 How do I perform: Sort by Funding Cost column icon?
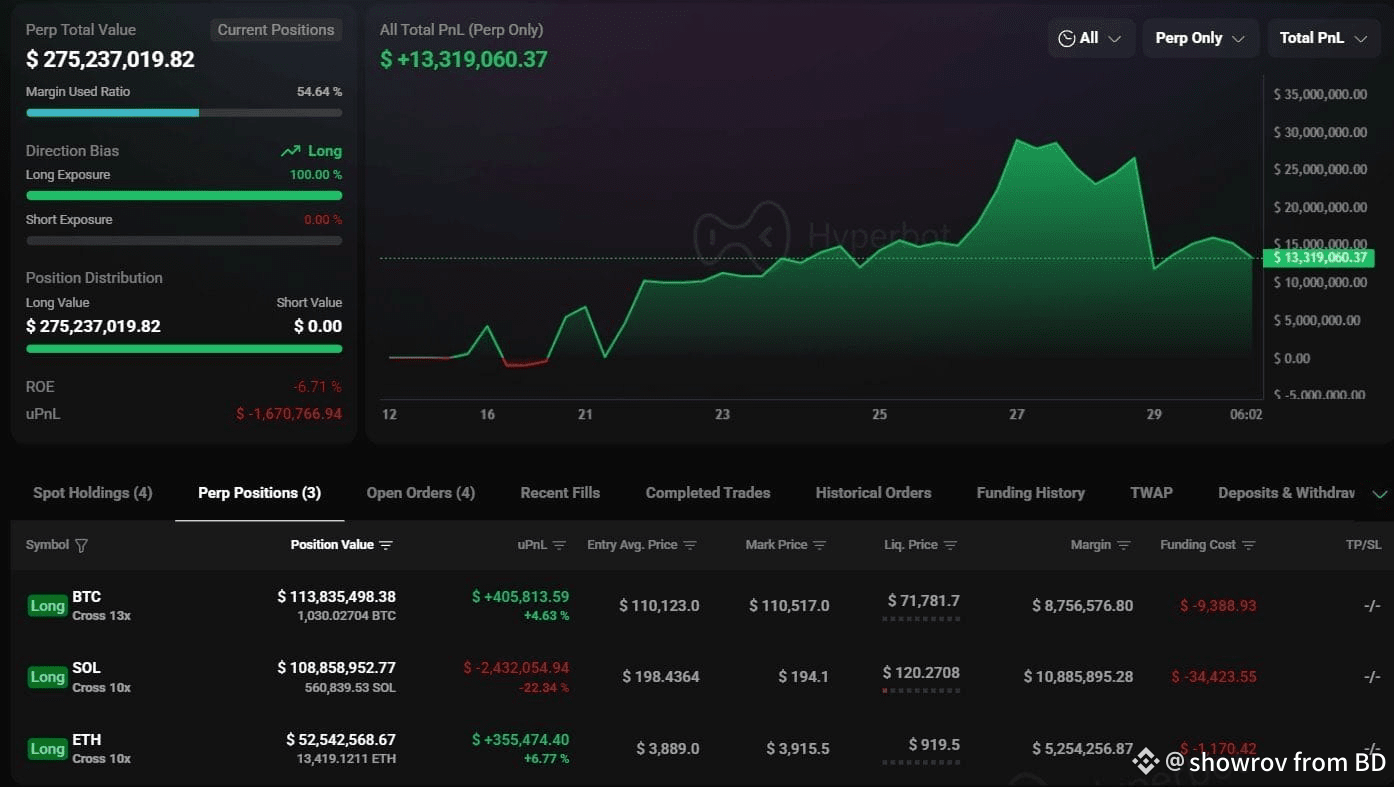pyautogui.click(x=1248, y=545)
